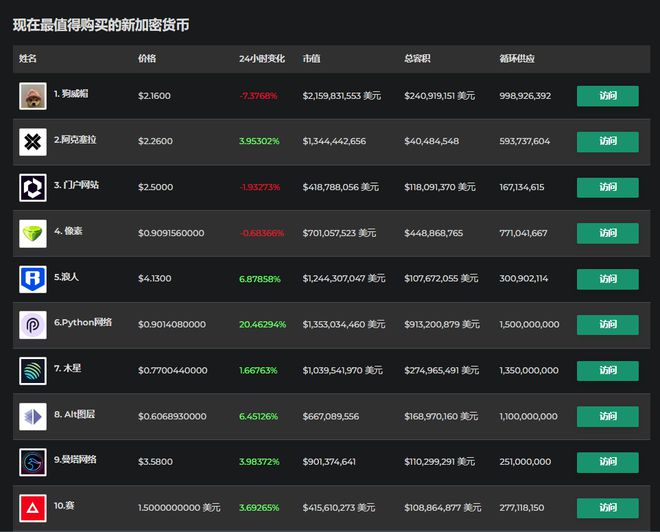Click the price $4.1300
Screen dimensions: 660x532
click(154, 278)
